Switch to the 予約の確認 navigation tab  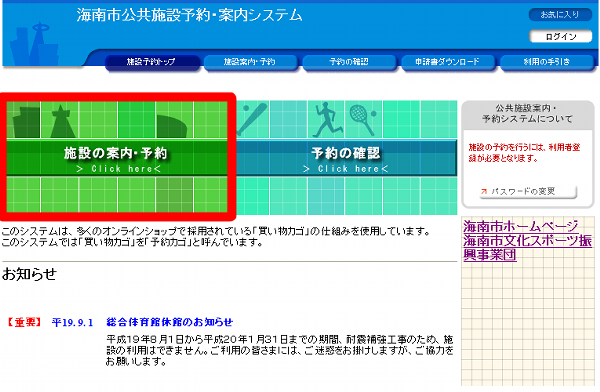click(x=349, y=62)
